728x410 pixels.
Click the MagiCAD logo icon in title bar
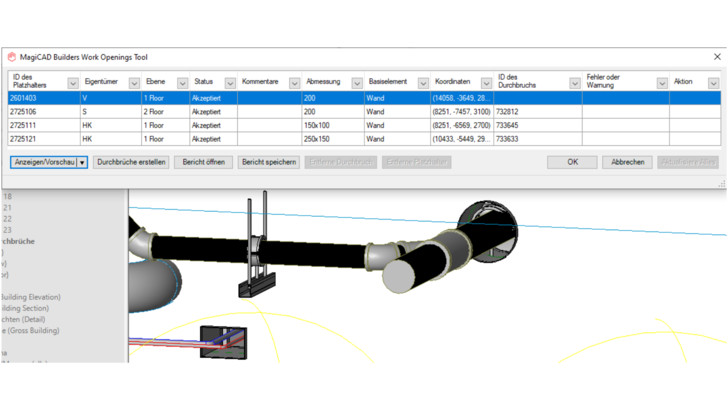click(x=12, y=58)
